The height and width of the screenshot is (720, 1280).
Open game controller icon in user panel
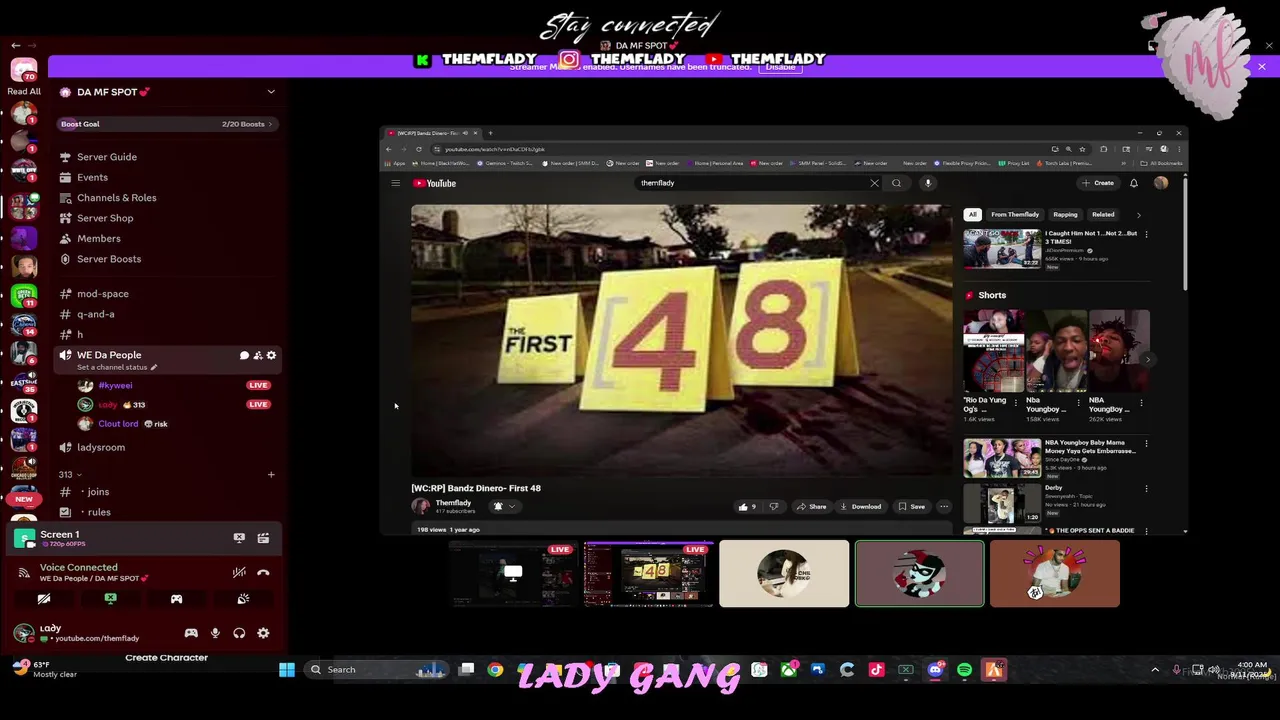tap(191, 633)
